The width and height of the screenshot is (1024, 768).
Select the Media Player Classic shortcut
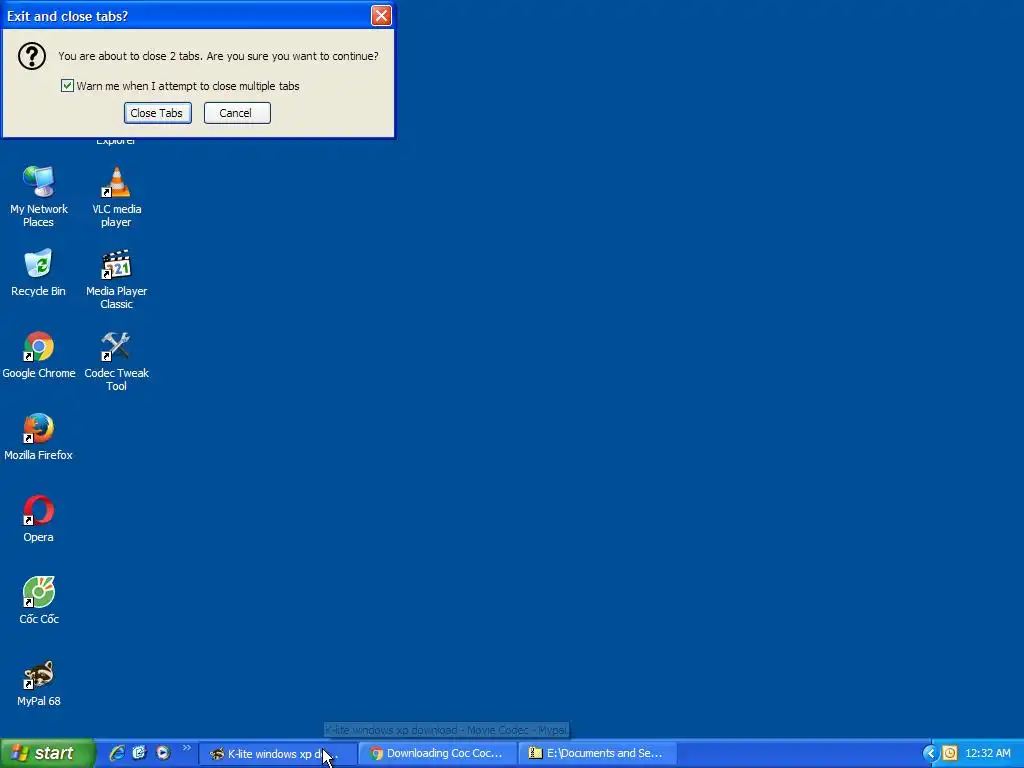pos(116,279)
